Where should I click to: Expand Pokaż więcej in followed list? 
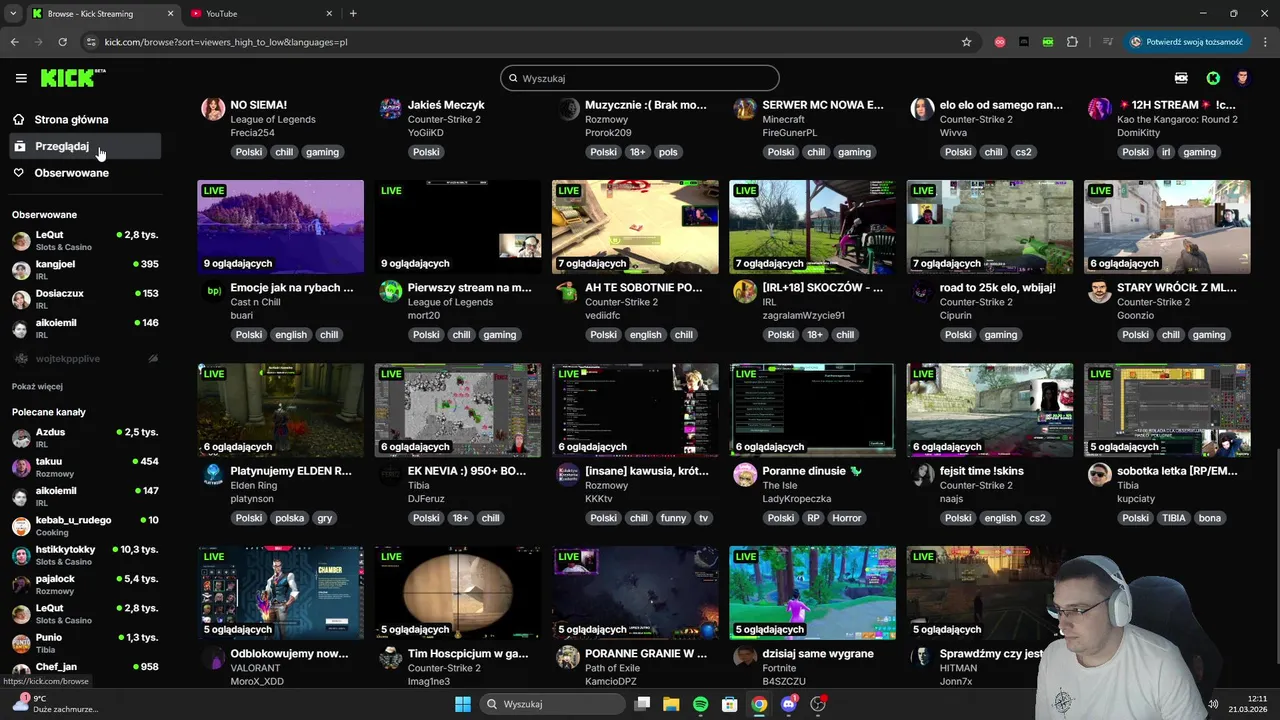coord(37,386)
